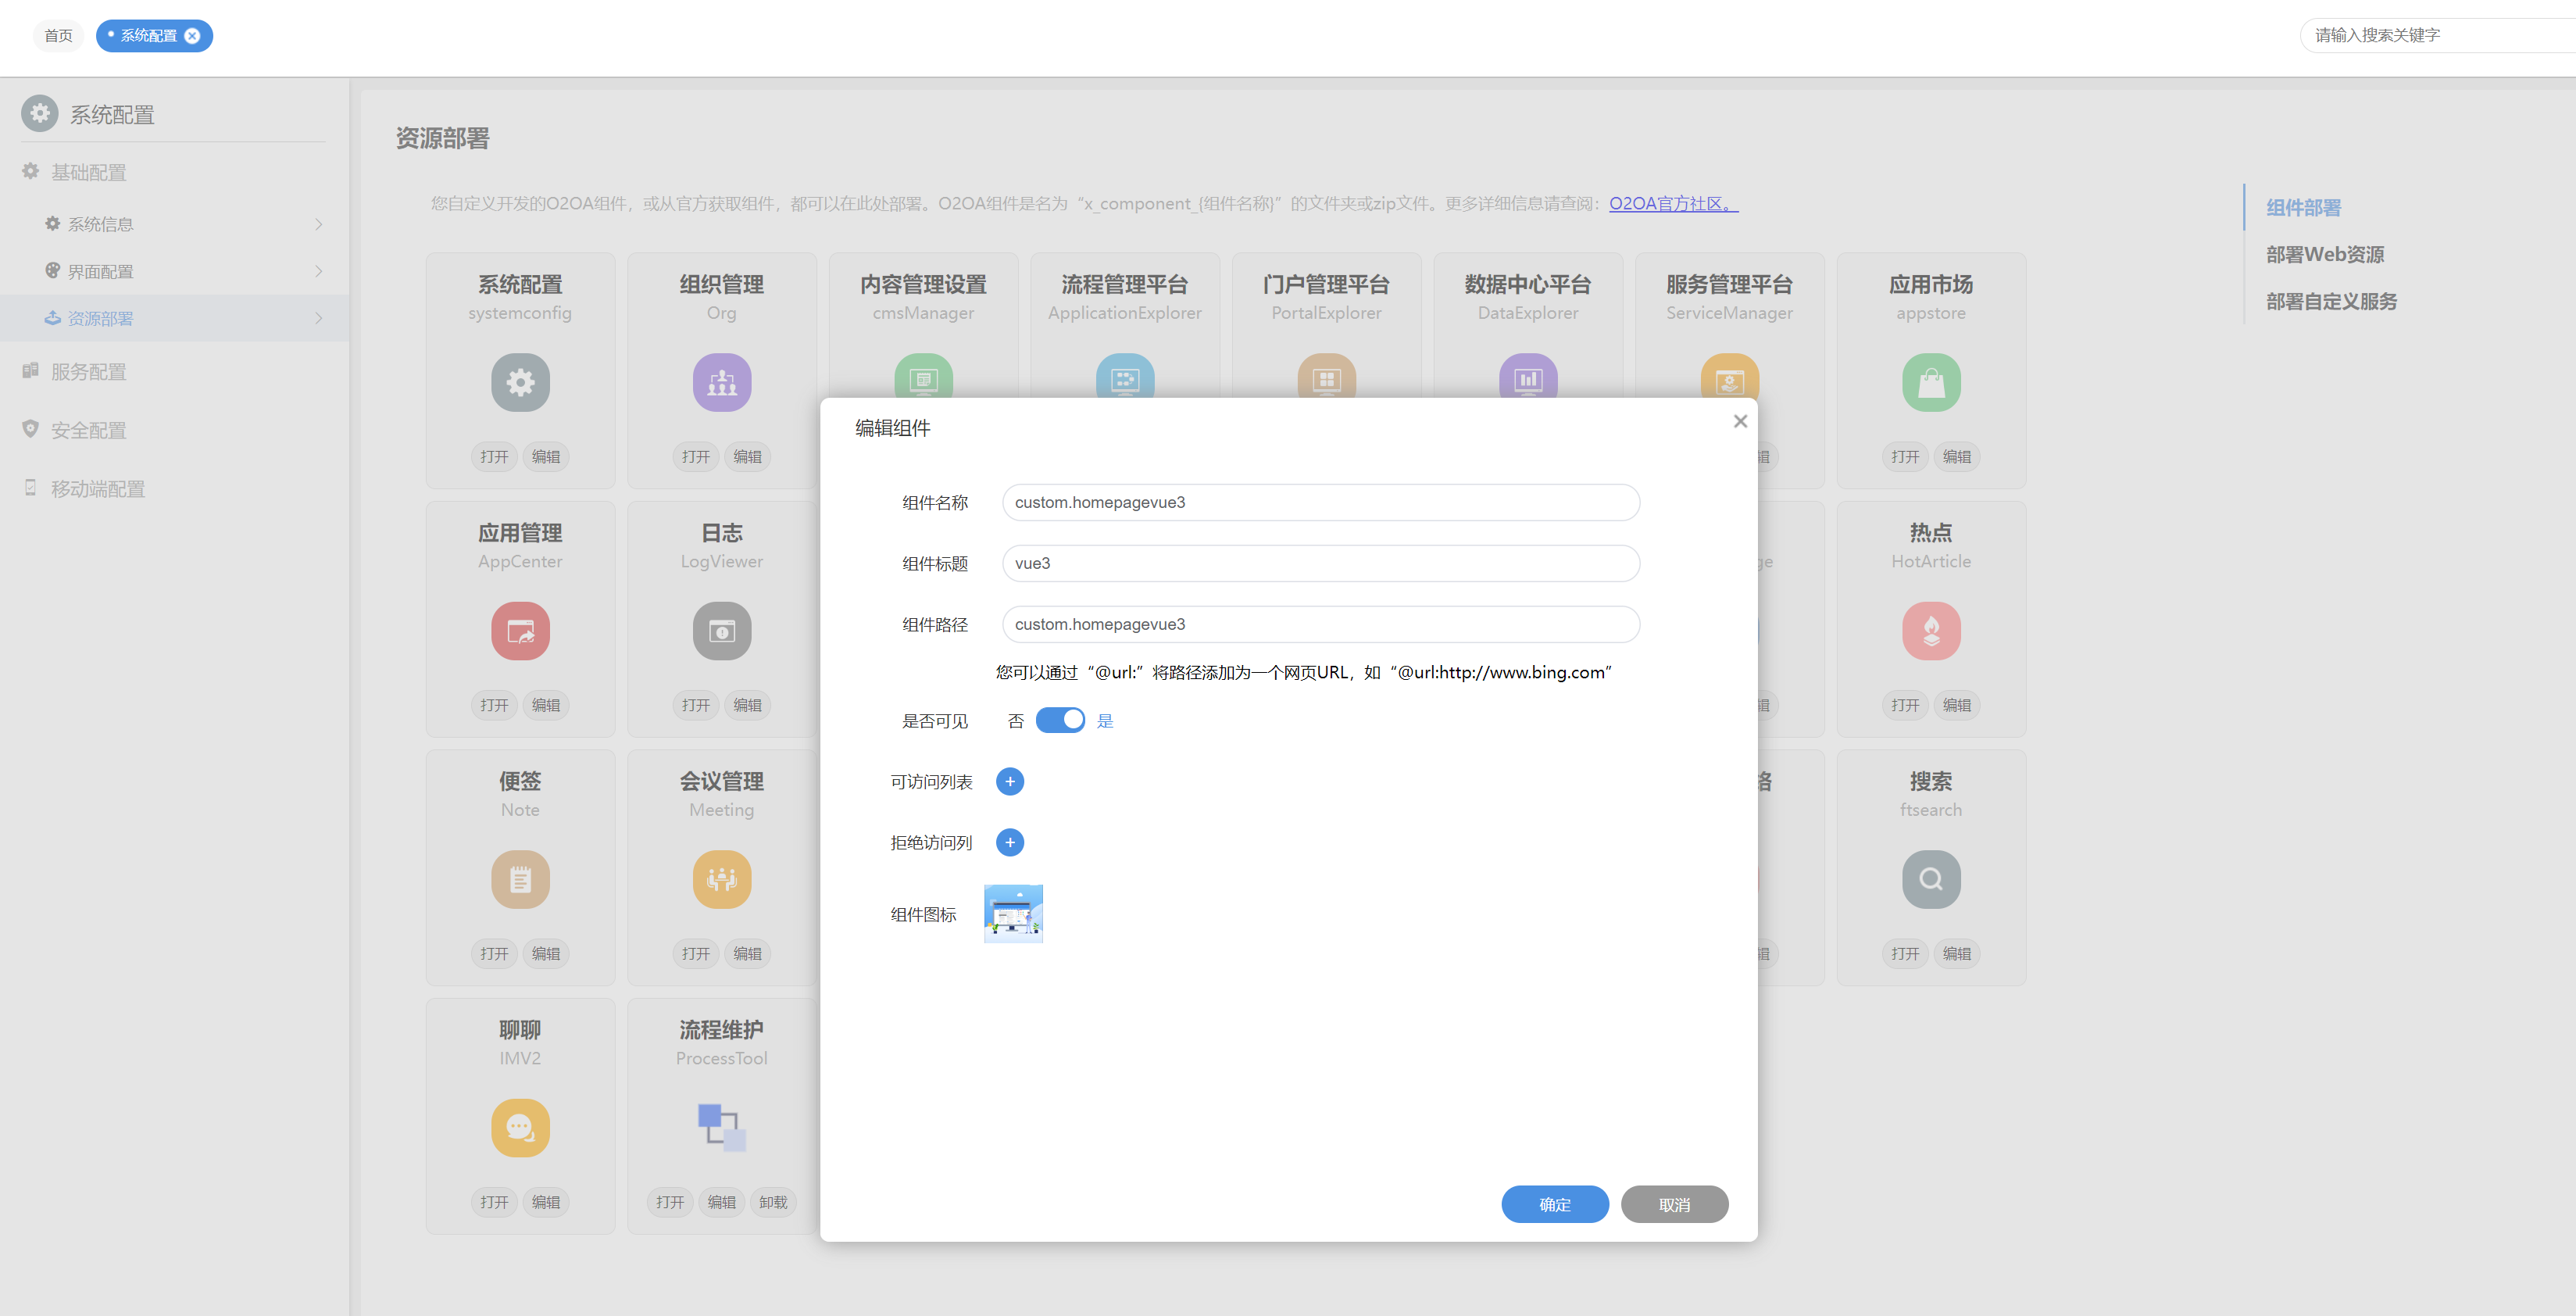The image size is (2576, 1316).
Task: Click the 组件标题 input field
Action: click(x=1320, y=563)
